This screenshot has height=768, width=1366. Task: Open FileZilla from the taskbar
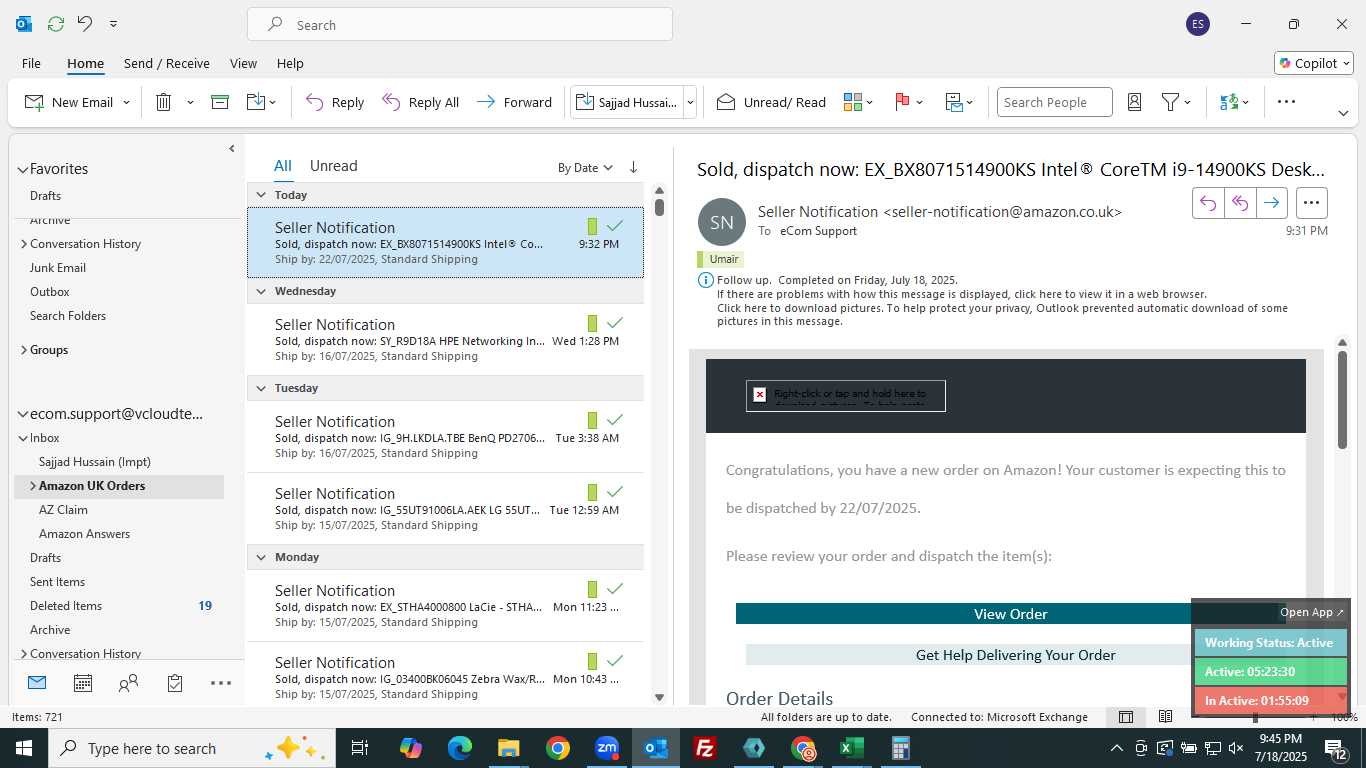705,748
